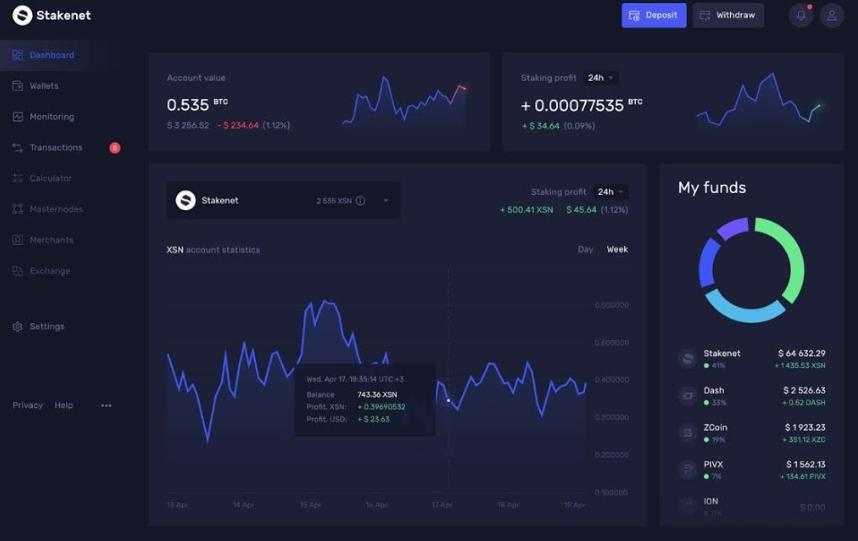This screenshot has width=858, height=541.
Task: Click the Calculator icon in sidebar
Action: (18, 178)
